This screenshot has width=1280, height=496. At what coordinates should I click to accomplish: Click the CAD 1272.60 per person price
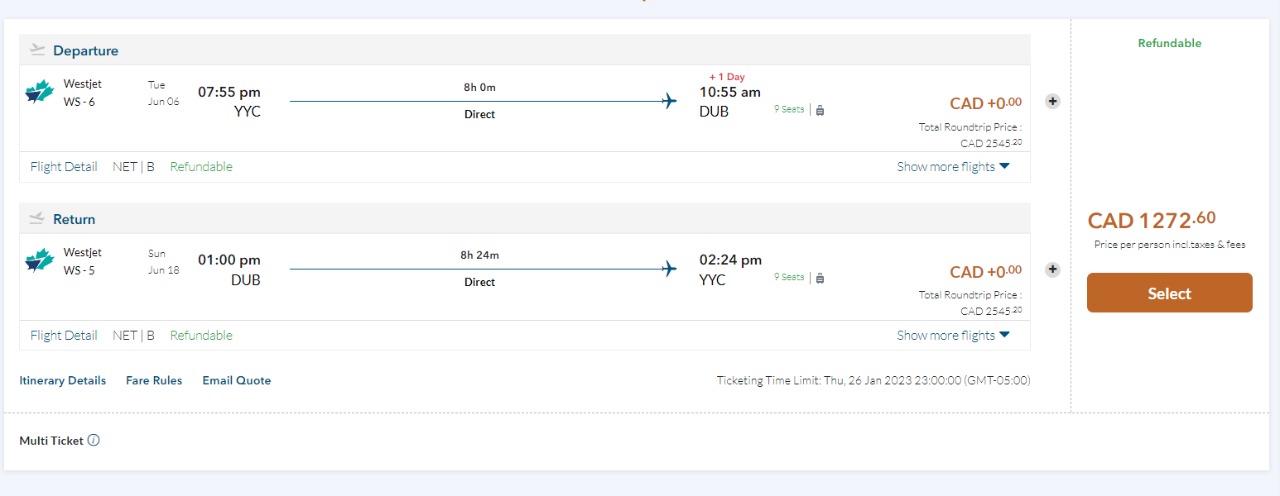click(x=1152, y=220)
